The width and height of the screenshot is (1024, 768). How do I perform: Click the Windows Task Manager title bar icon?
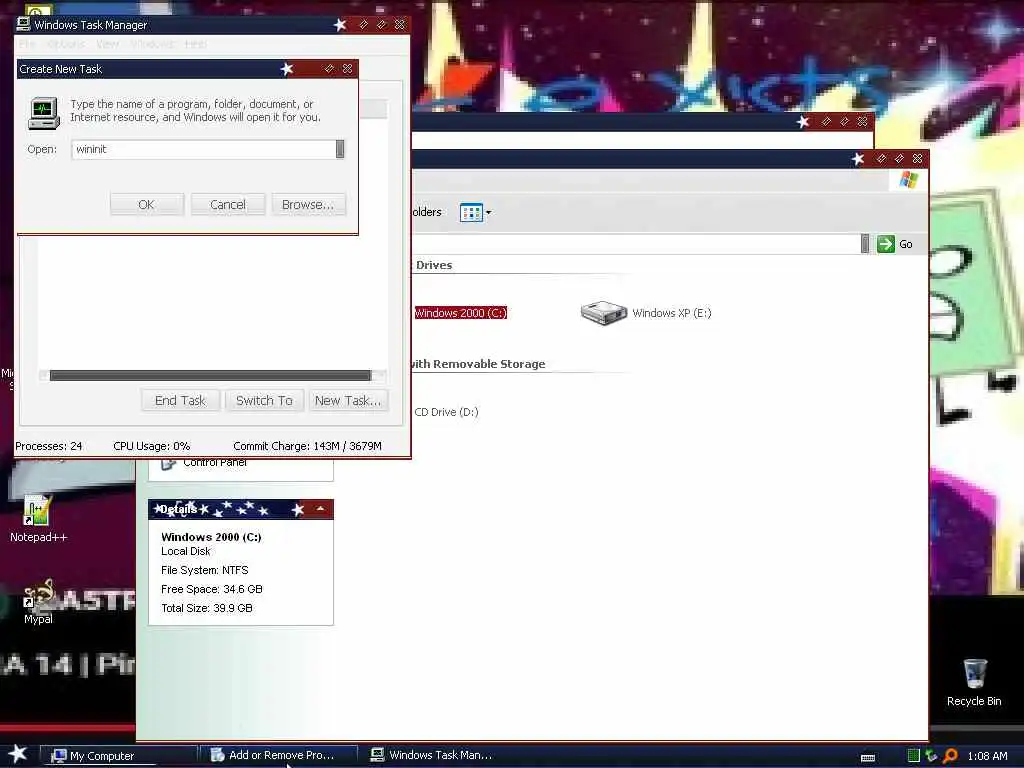pos(24,25)
